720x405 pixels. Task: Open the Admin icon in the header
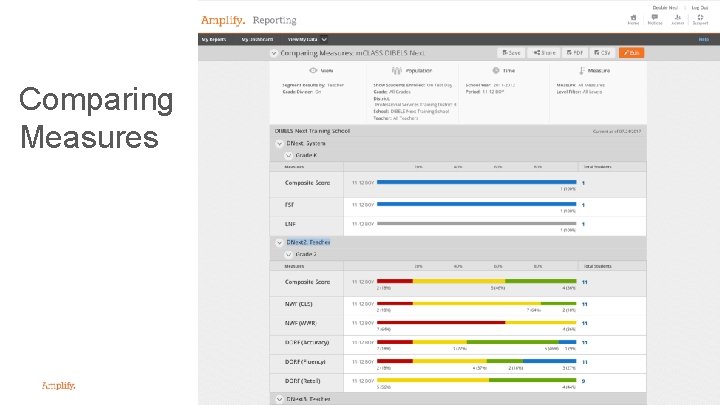(678, 19)
